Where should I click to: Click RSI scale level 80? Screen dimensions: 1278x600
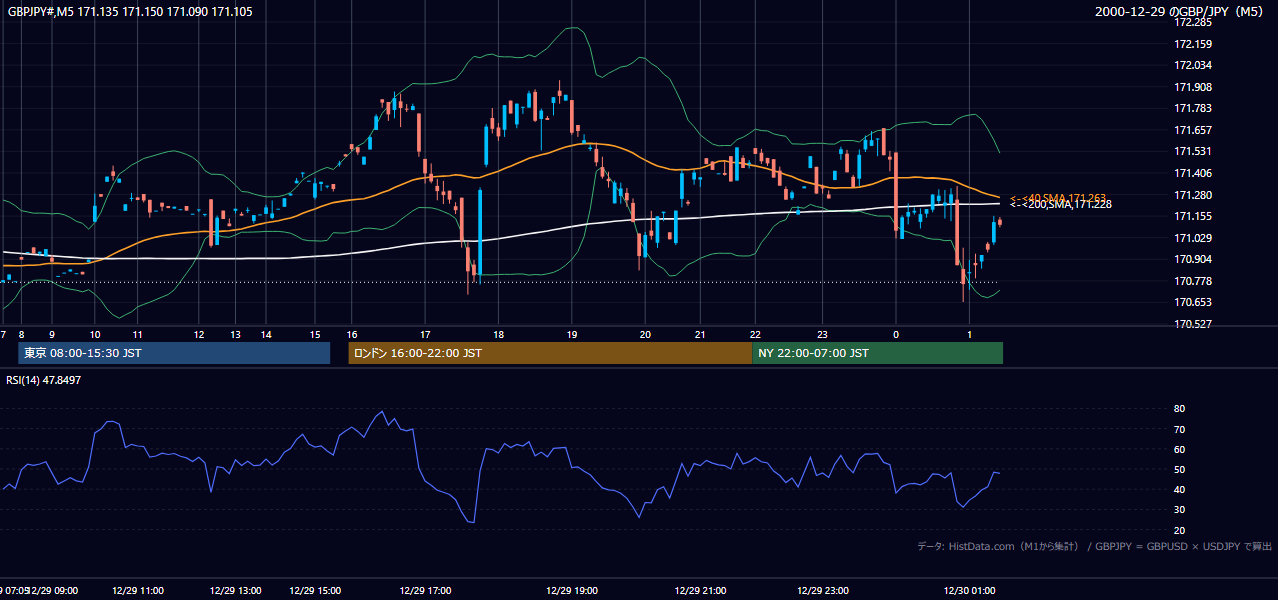coord(1179,409)
